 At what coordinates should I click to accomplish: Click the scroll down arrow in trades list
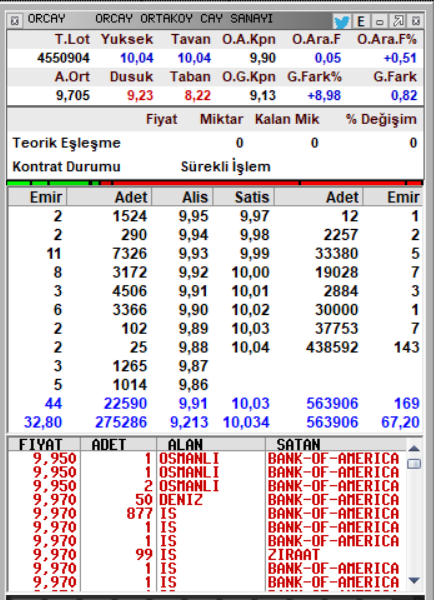coord(414,580)
